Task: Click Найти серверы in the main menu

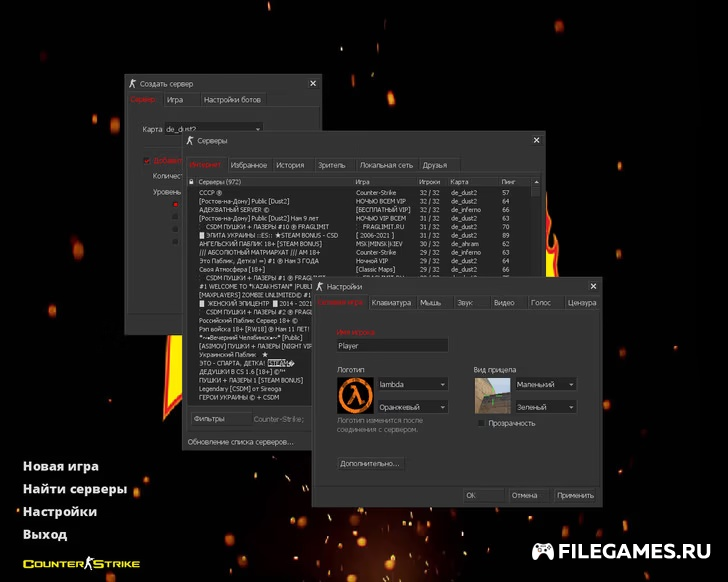Action: (75, 489)
